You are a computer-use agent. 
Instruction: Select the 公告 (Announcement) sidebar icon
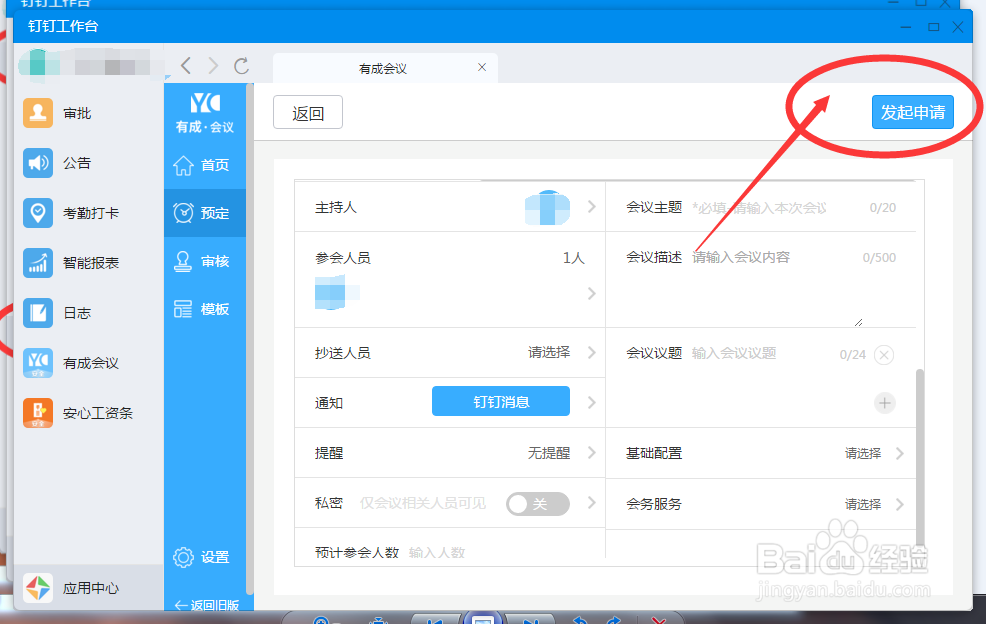[x=37, y=163]
